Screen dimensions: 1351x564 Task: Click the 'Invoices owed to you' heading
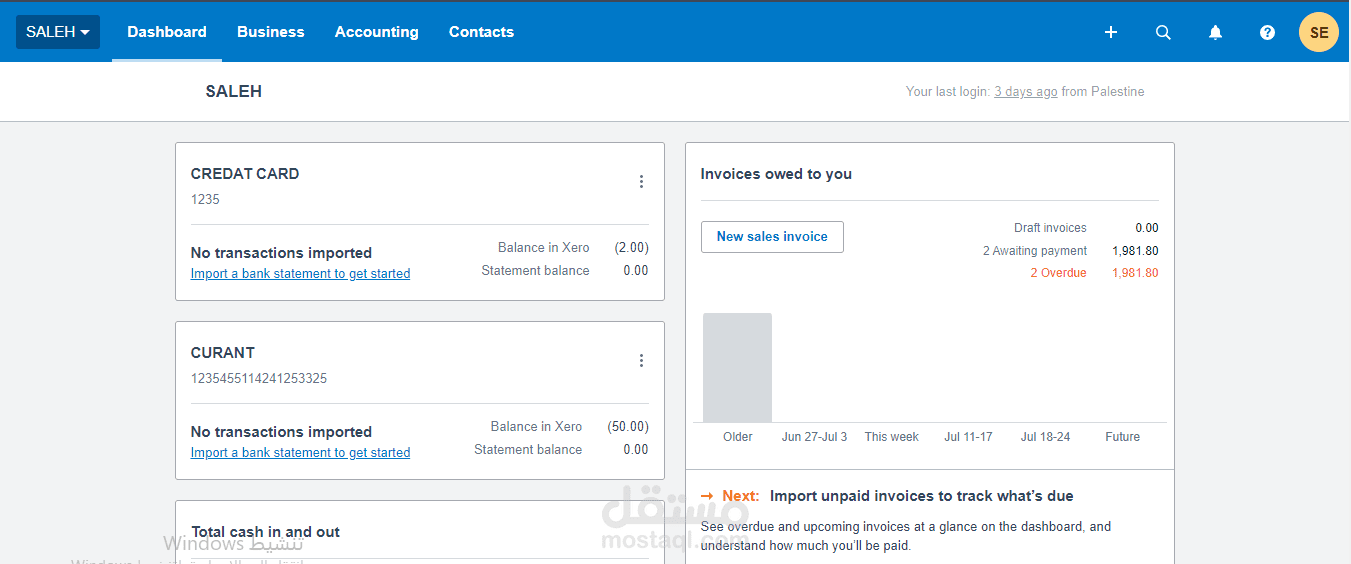776,174
